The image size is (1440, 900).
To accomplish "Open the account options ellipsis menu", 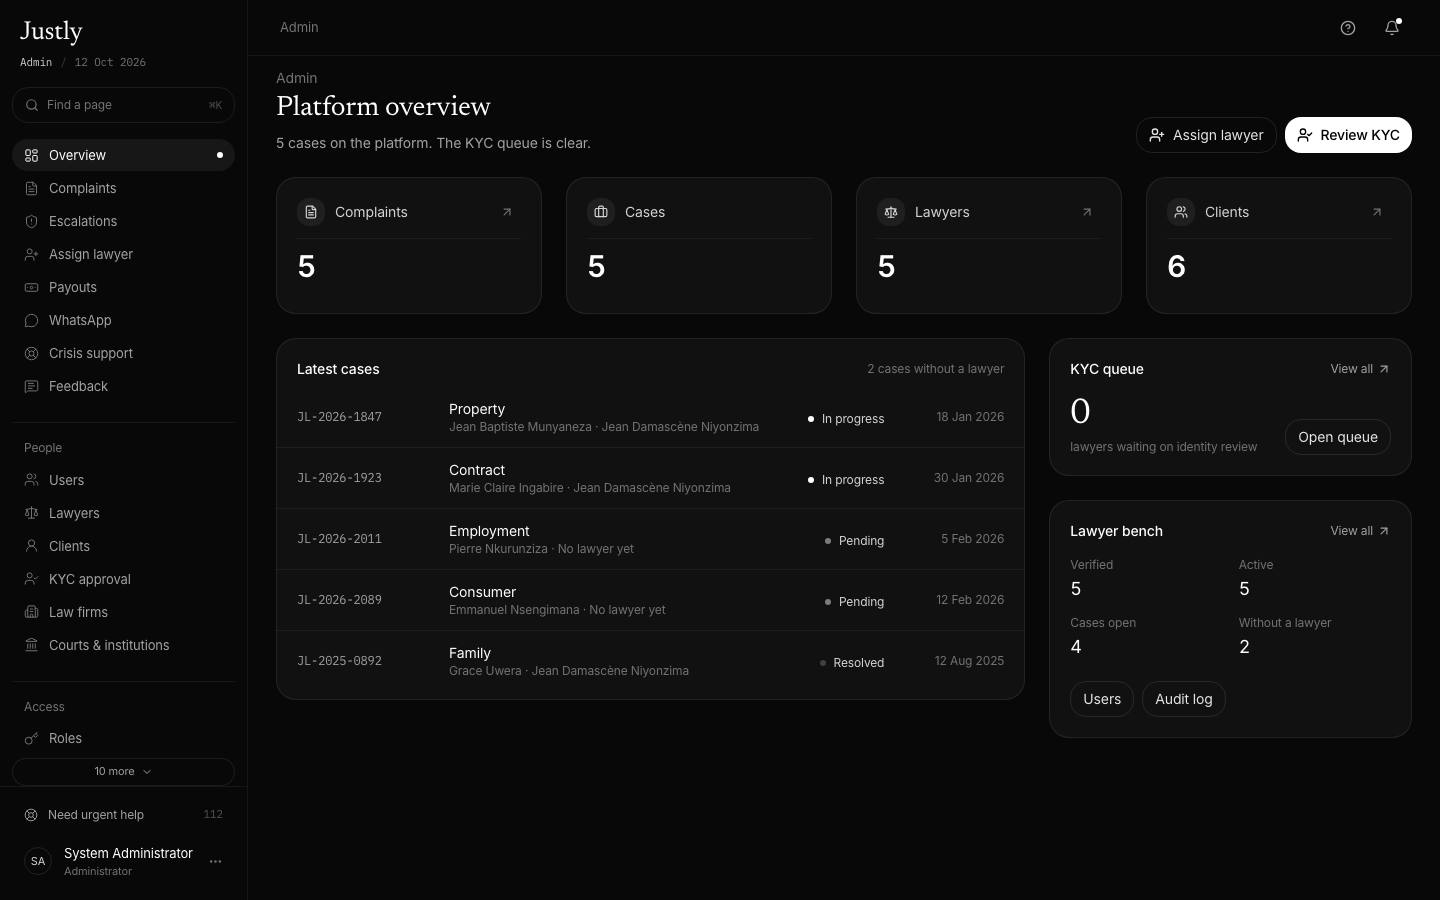I will pyautogui.click(x=216, y=861).
